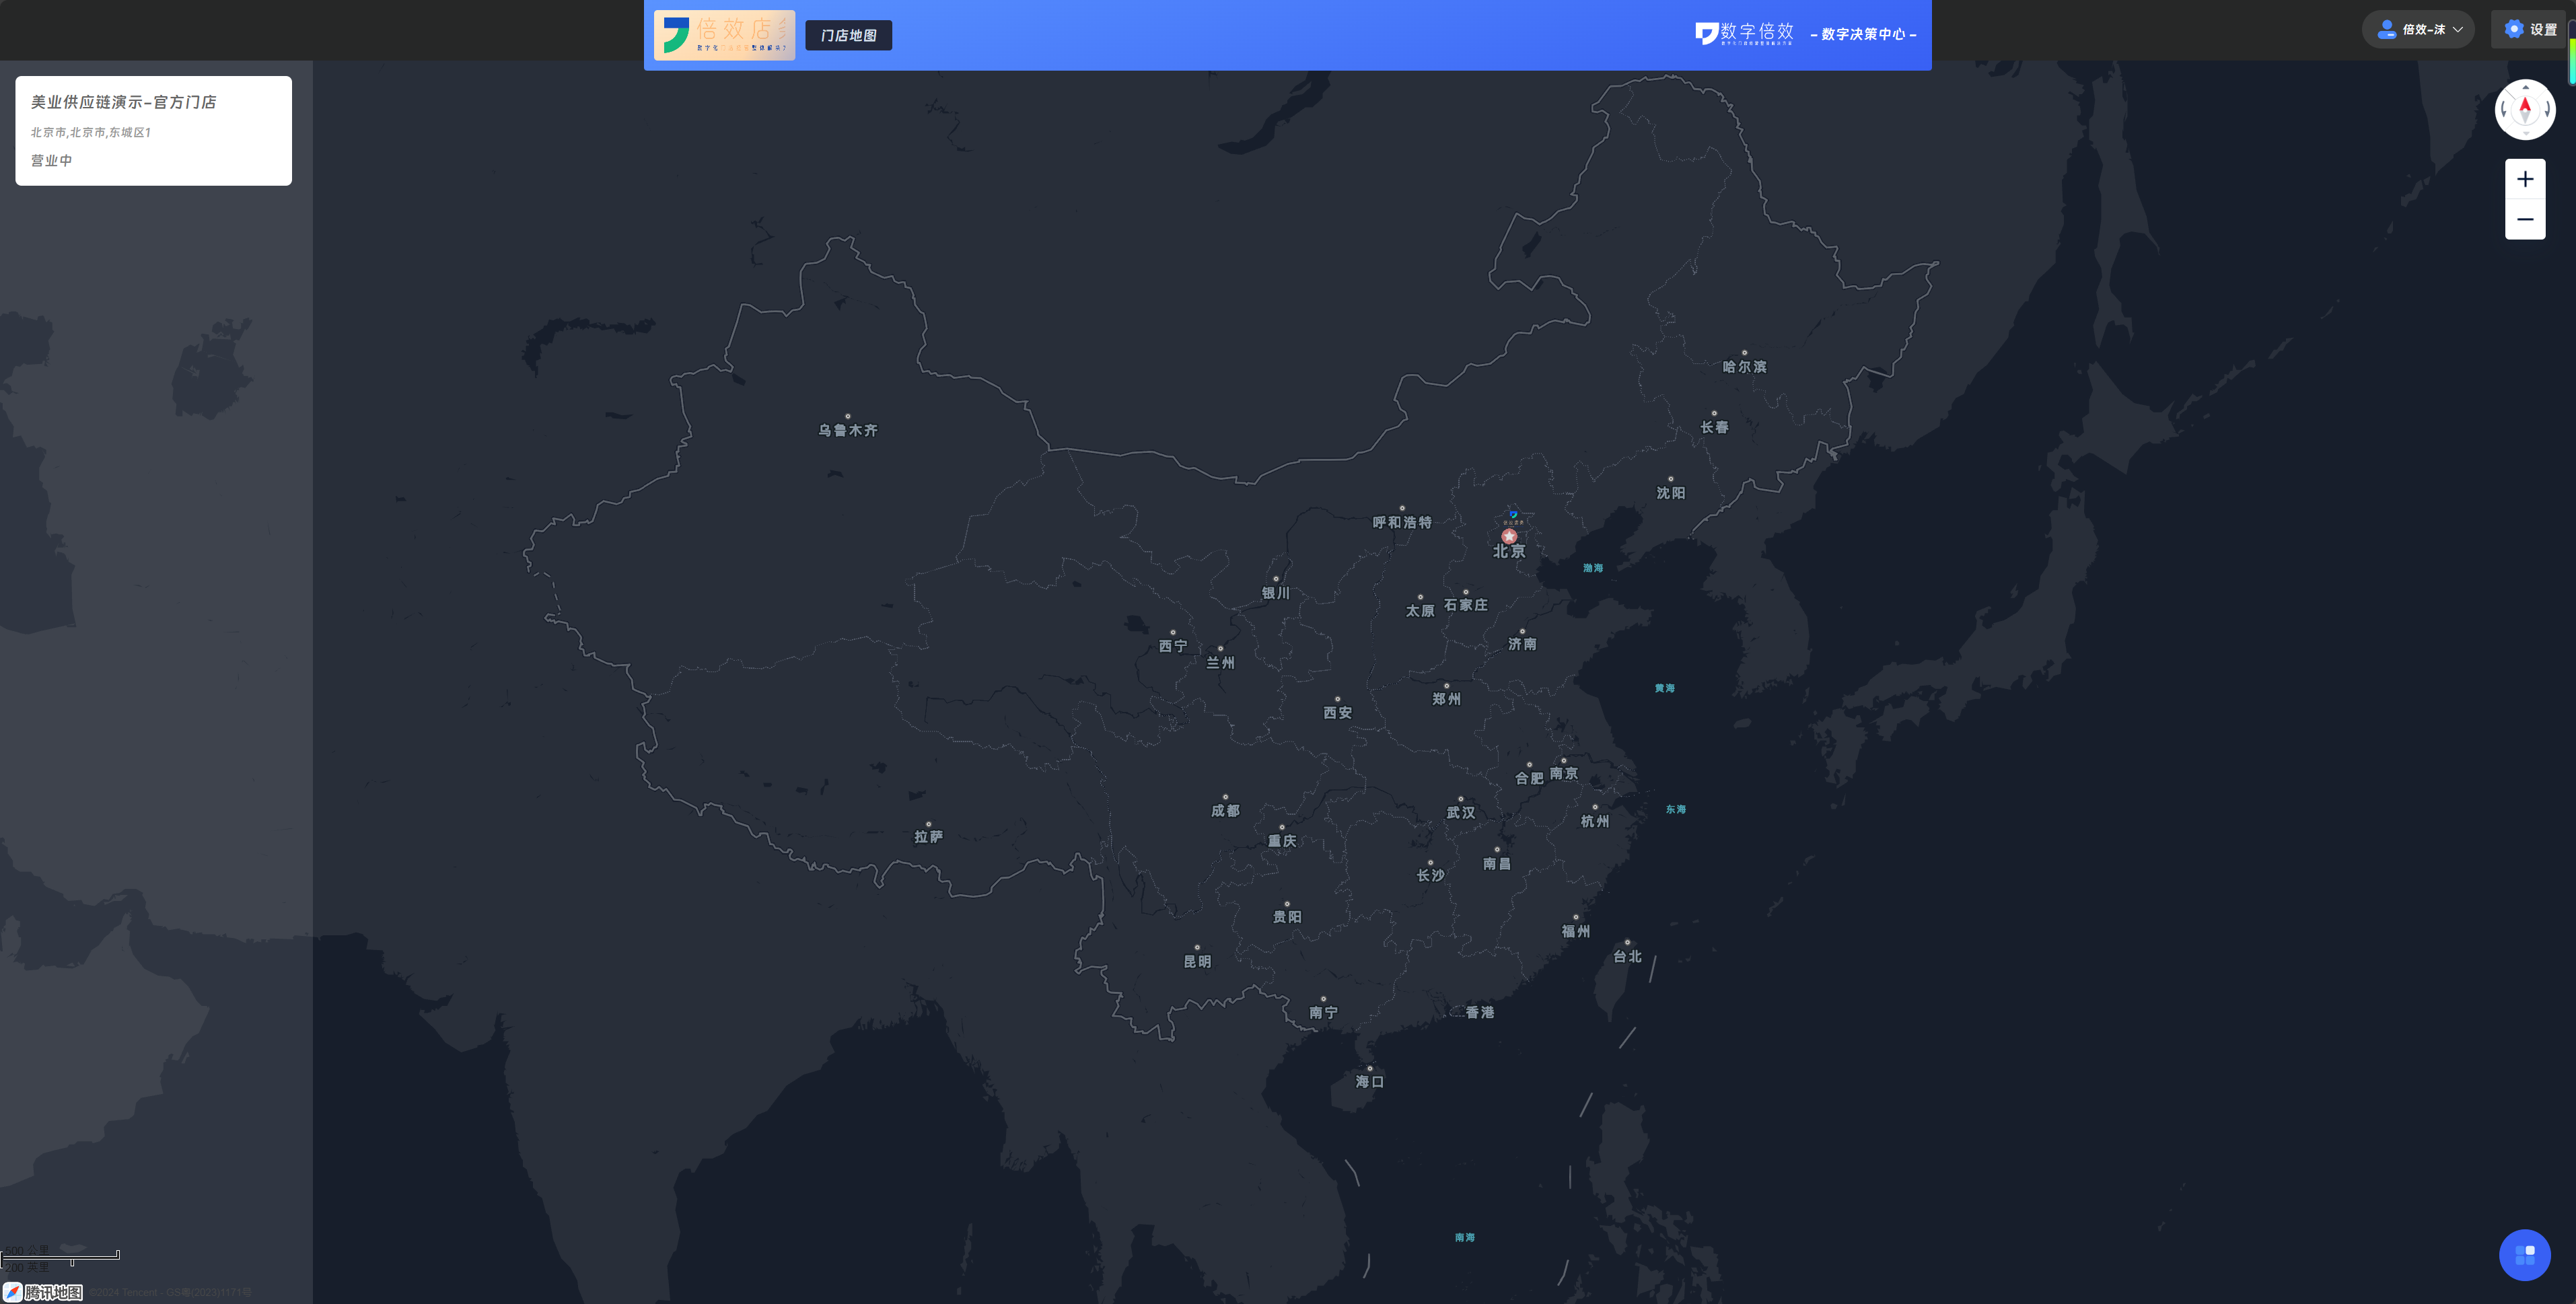
Task: Select the 美业供应链演示-官方门店 store card
Action: coord(153,130)
